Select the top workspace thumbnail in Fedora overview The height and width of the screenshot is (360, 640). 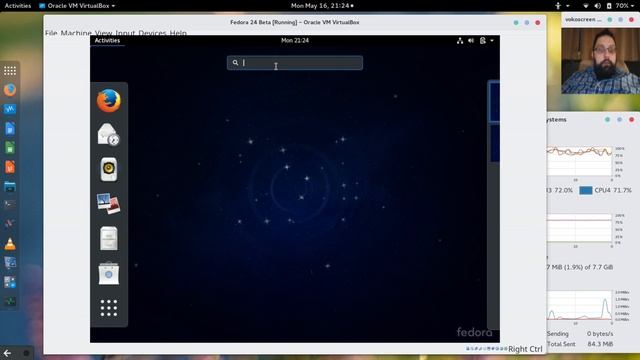click(494, 102)
